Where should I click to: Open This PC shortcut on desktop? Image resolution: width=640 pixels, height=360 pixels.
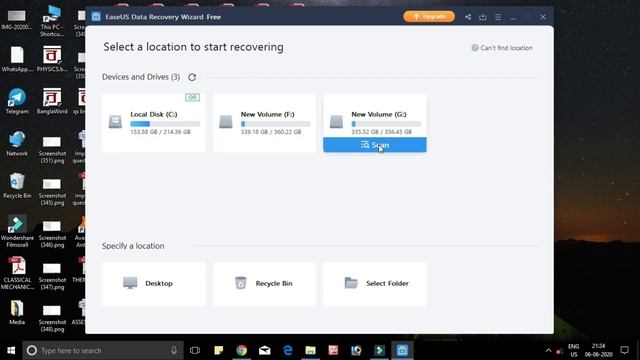(x=52, y=20)
